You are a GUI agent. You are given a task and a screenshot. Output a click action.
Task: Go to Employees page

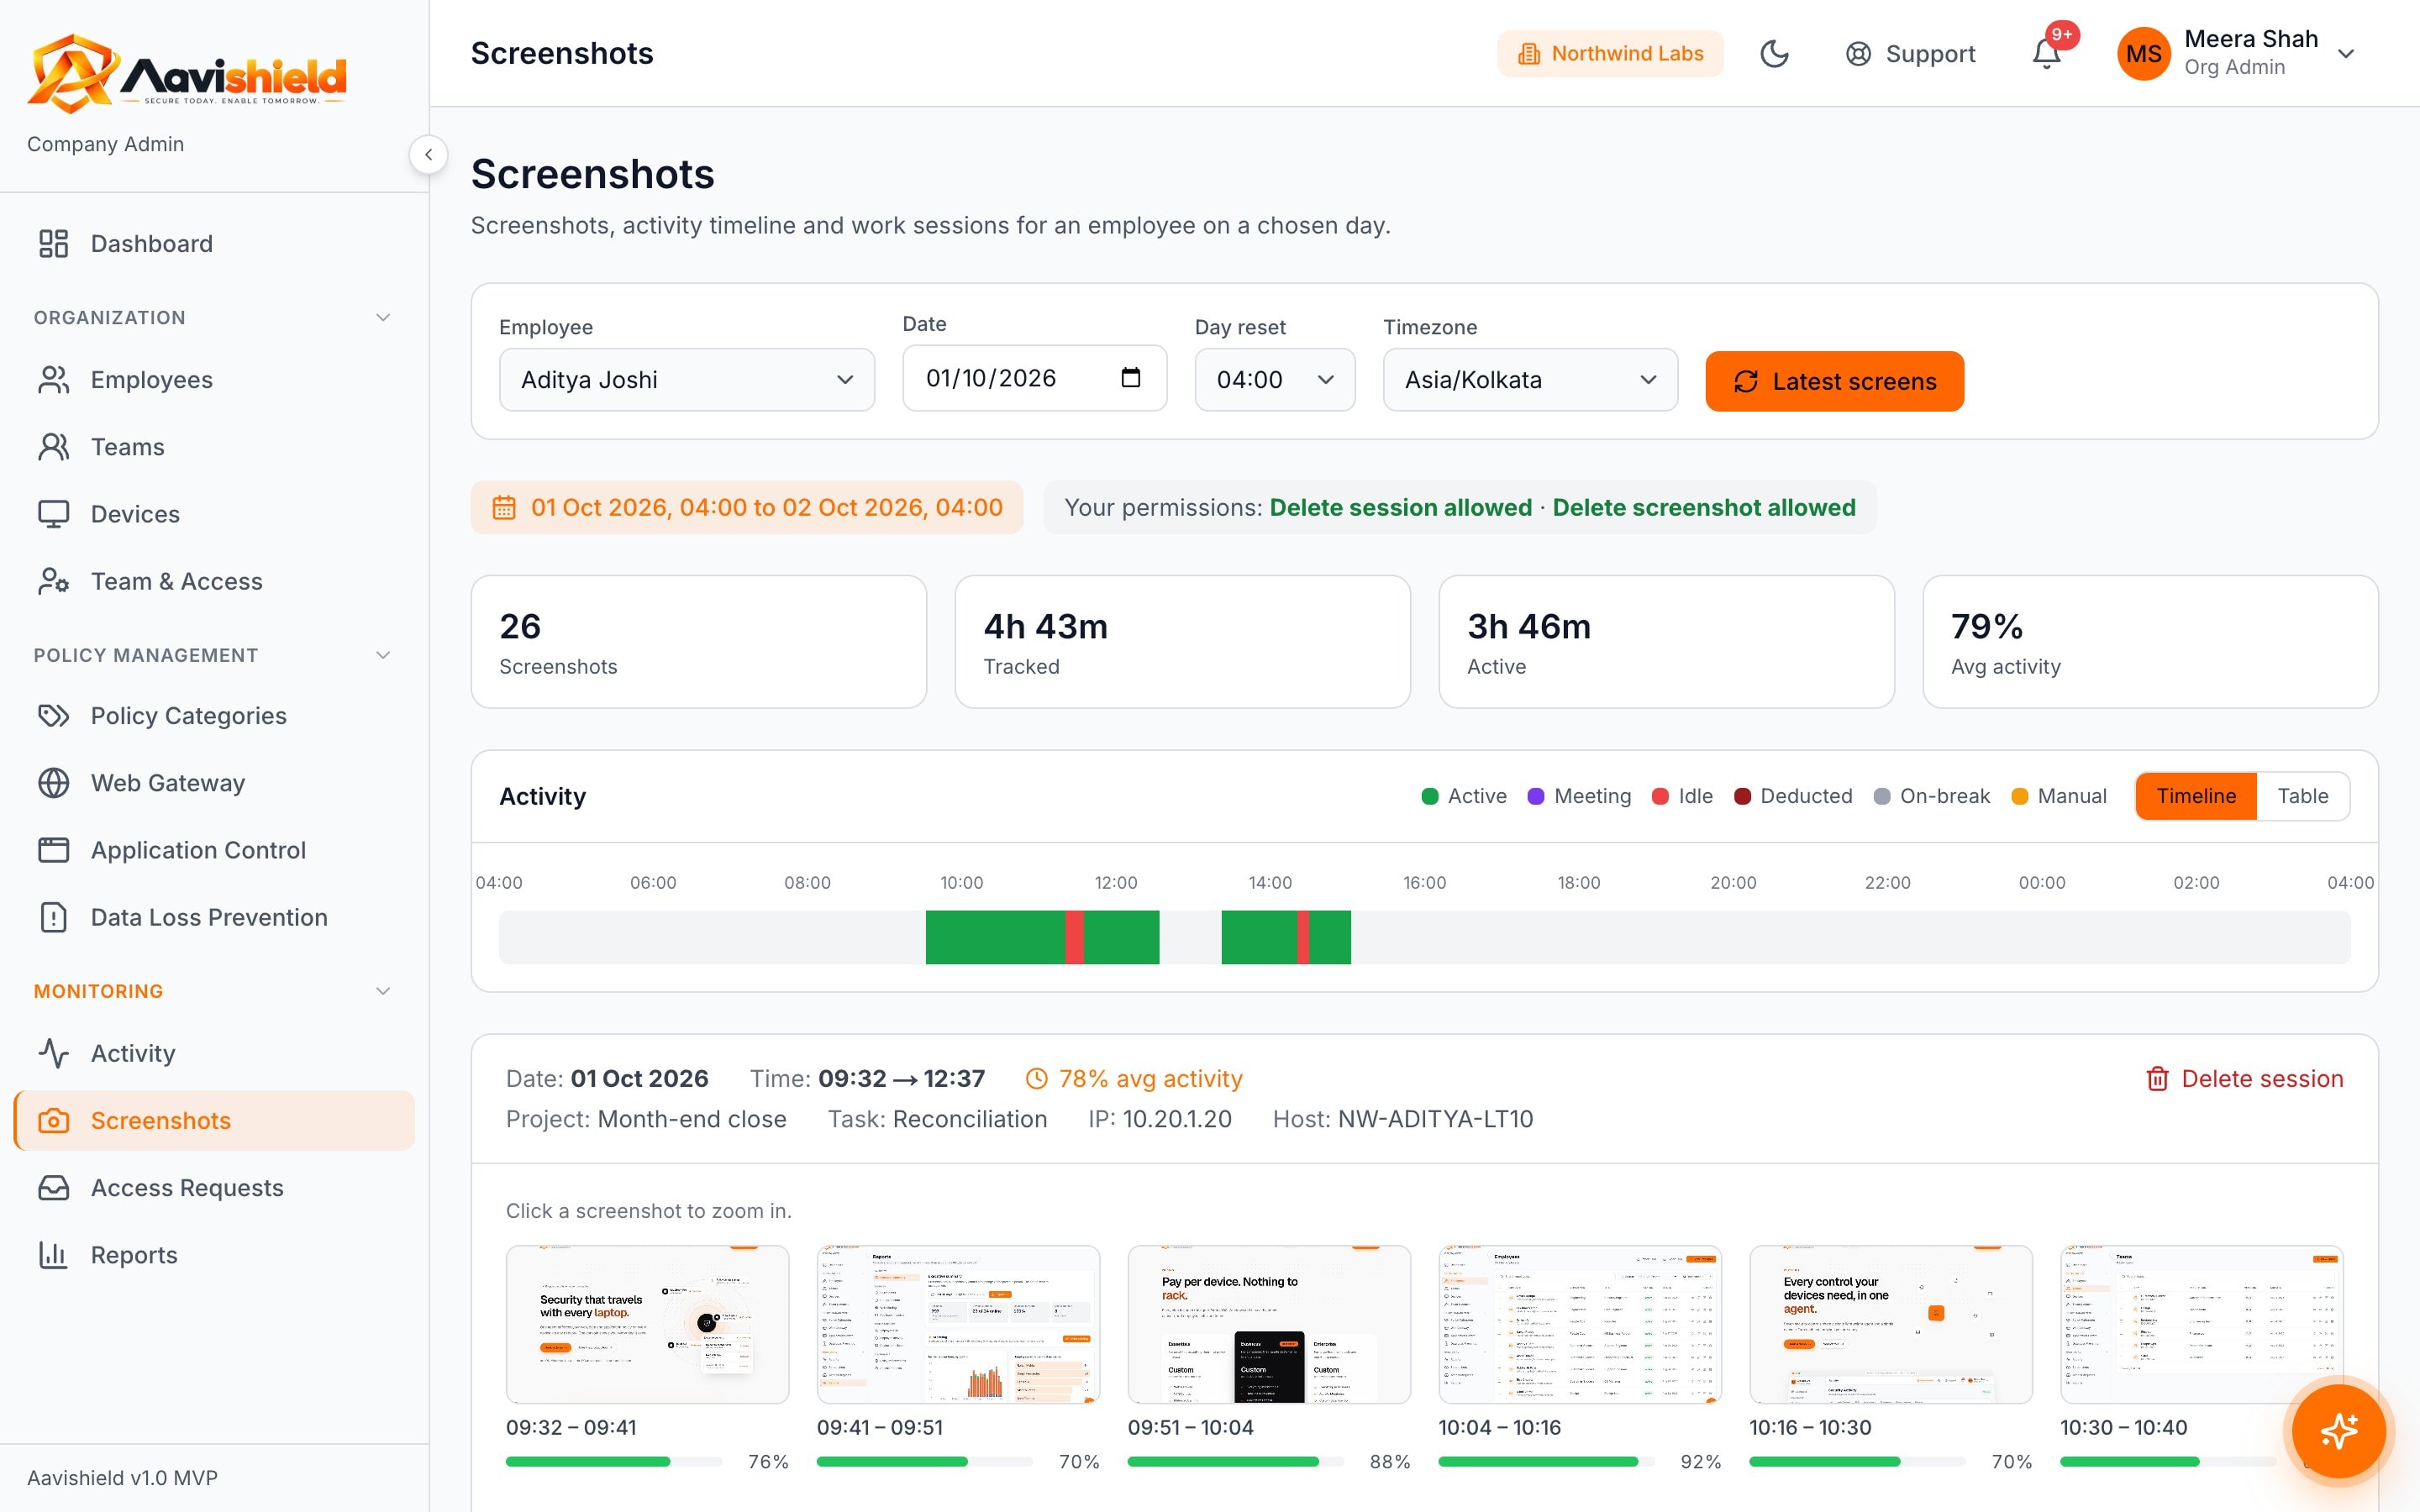click(214, 380)
